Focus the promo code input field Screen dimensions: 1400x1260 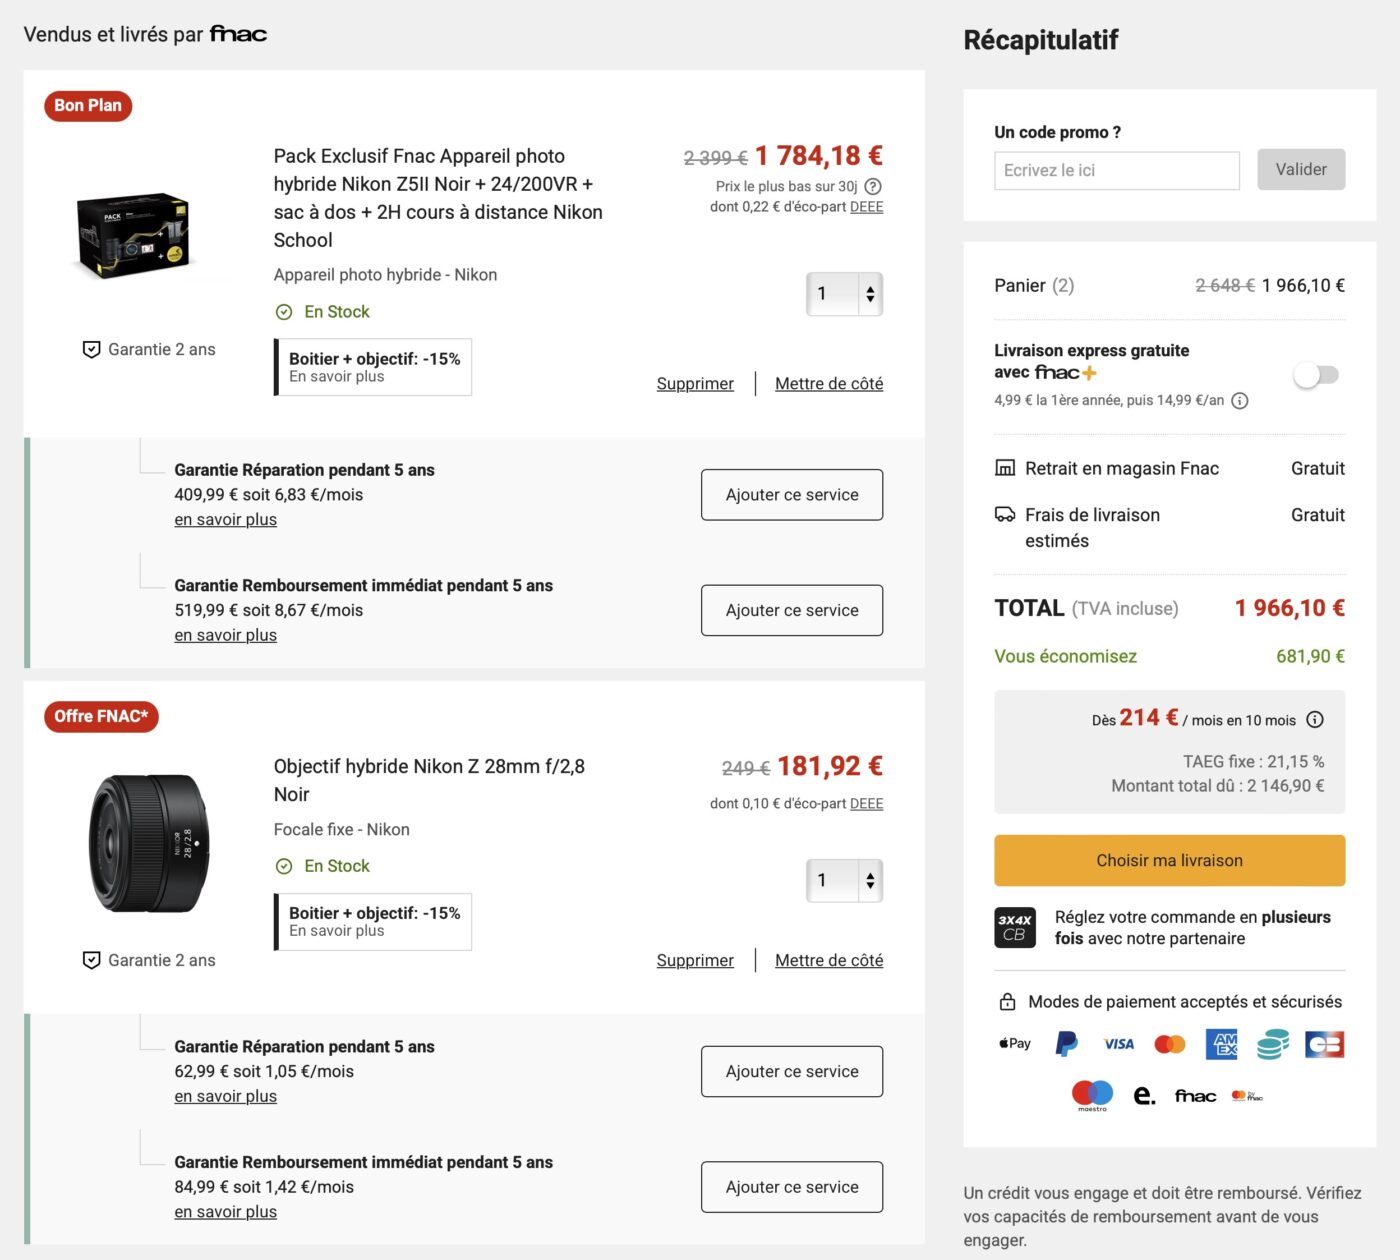point(1116,171)
